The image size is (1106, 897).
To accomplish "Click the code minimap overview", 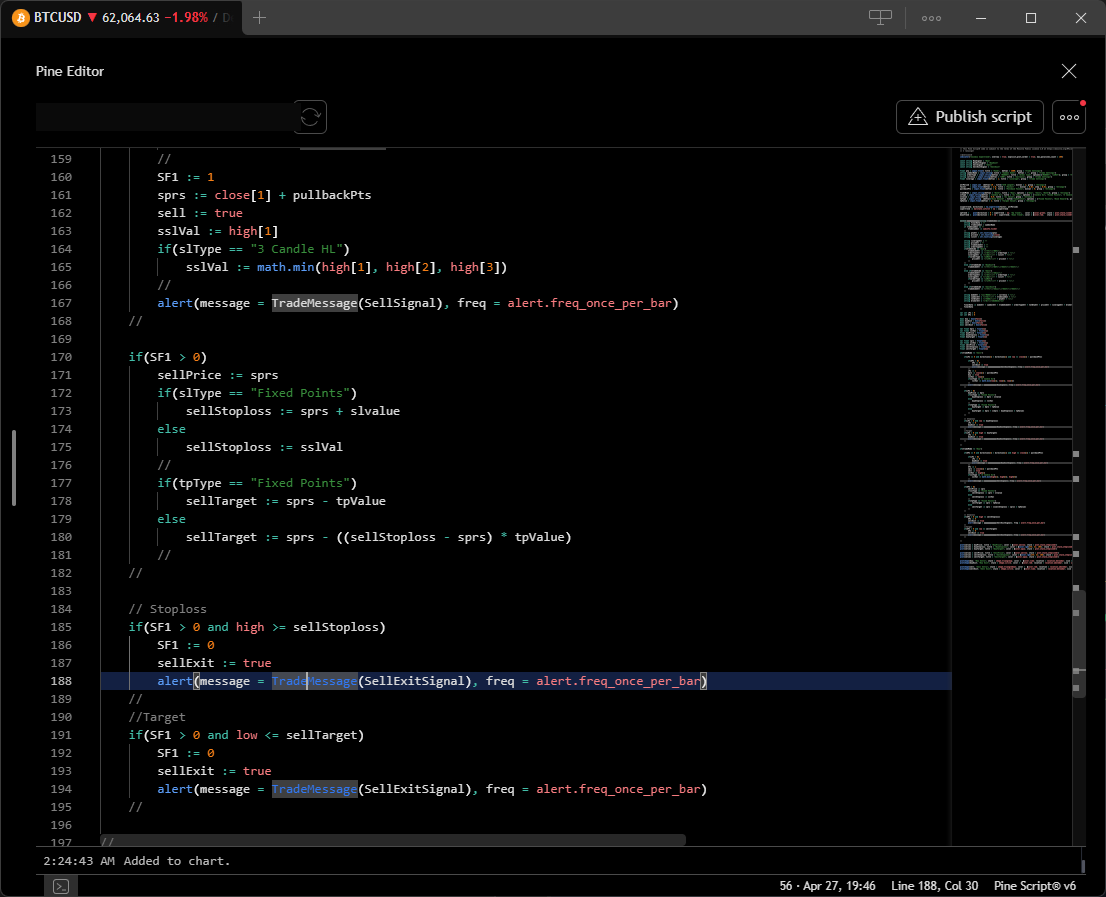I will coord(1014,360).
